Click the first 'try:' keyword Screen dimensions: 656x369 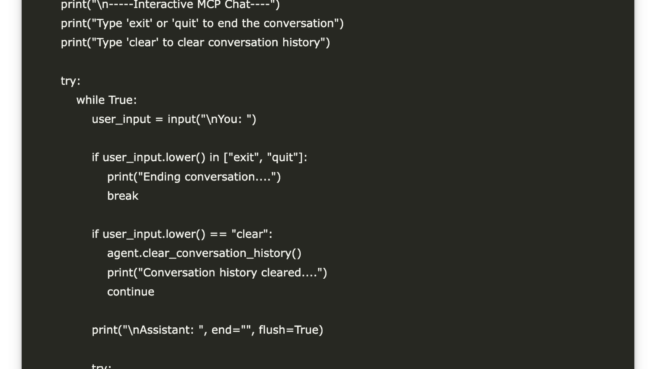coord(70,81)
